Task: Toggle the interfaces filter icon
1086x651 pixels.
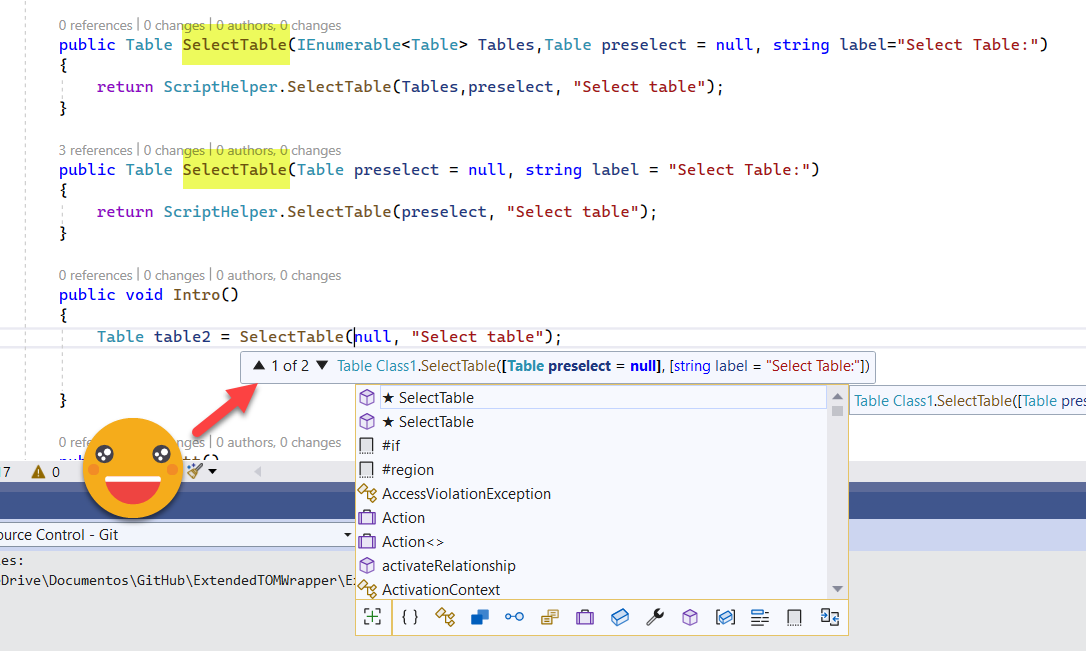Action: click(514, 617)
